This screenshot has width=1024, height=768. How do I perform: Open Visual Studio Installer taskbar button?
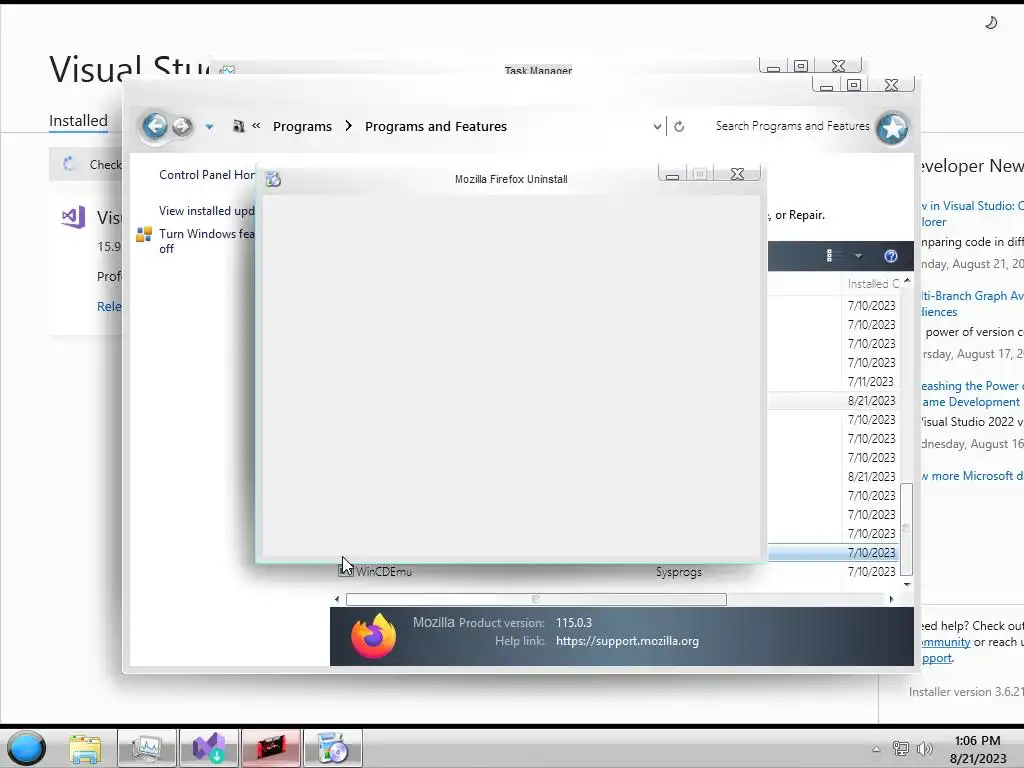point(208,748)
